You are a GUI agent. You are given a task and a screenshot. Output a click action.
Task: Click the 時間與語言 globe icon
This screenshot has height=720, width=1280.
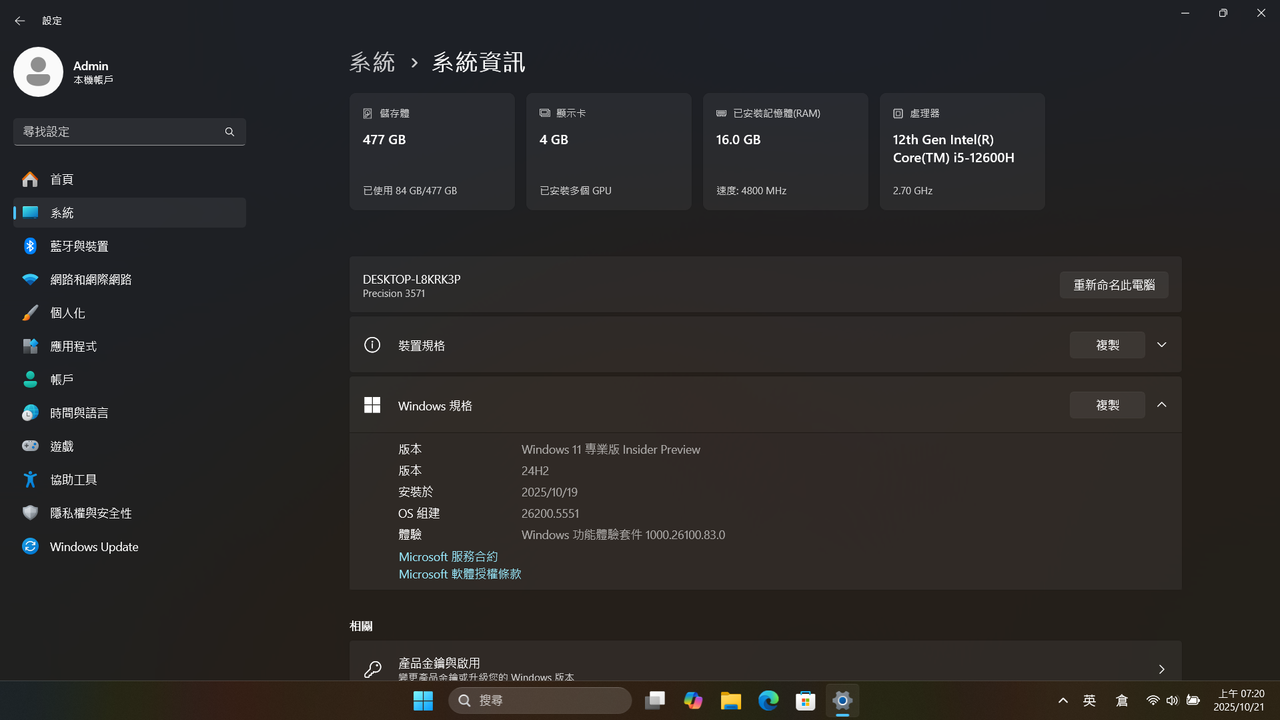point(30,413)
